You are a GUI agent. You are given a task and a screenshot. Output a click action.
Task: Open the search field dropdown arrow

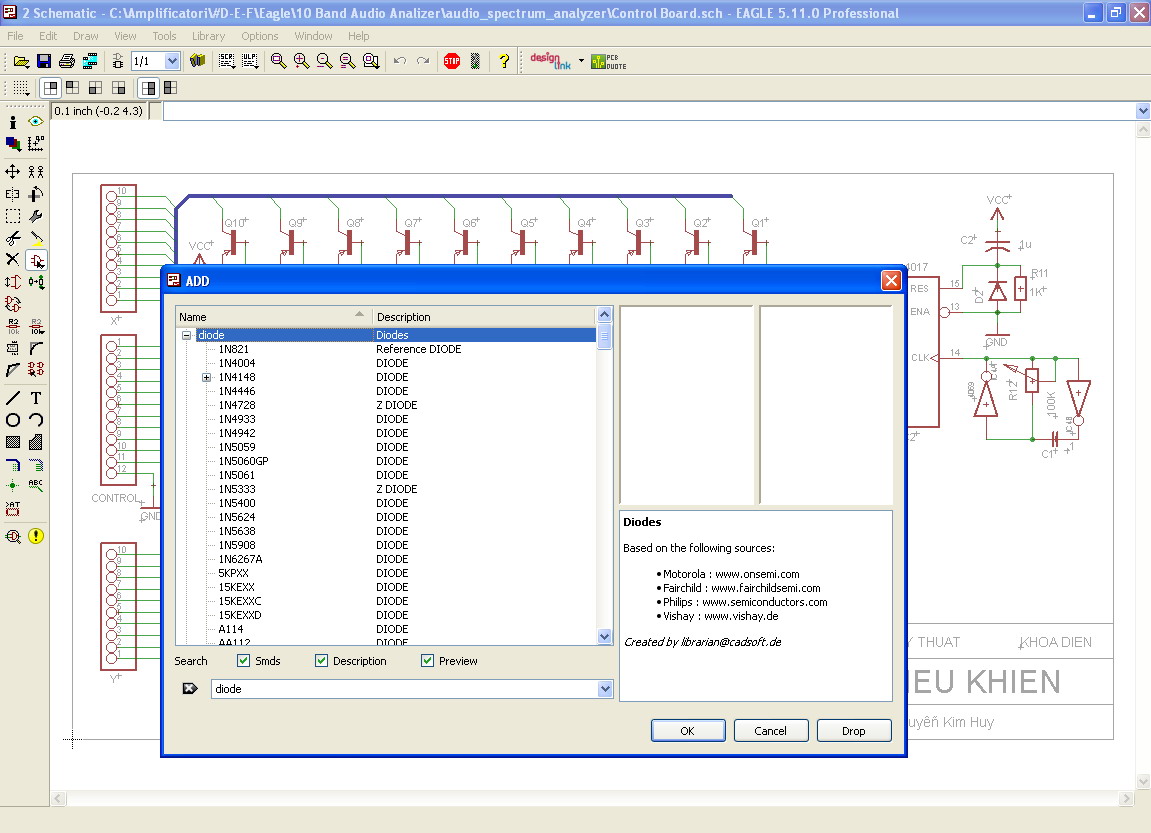(604, 689)
